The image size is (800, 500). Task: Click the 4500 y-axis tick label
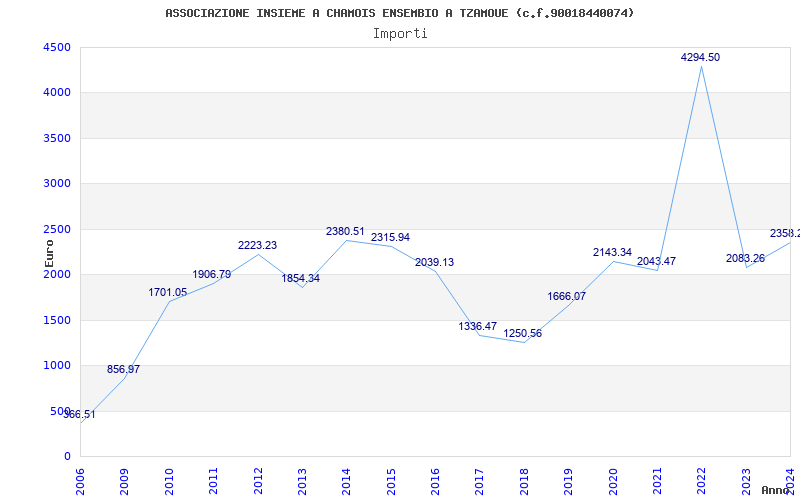(x=57, y=48)
